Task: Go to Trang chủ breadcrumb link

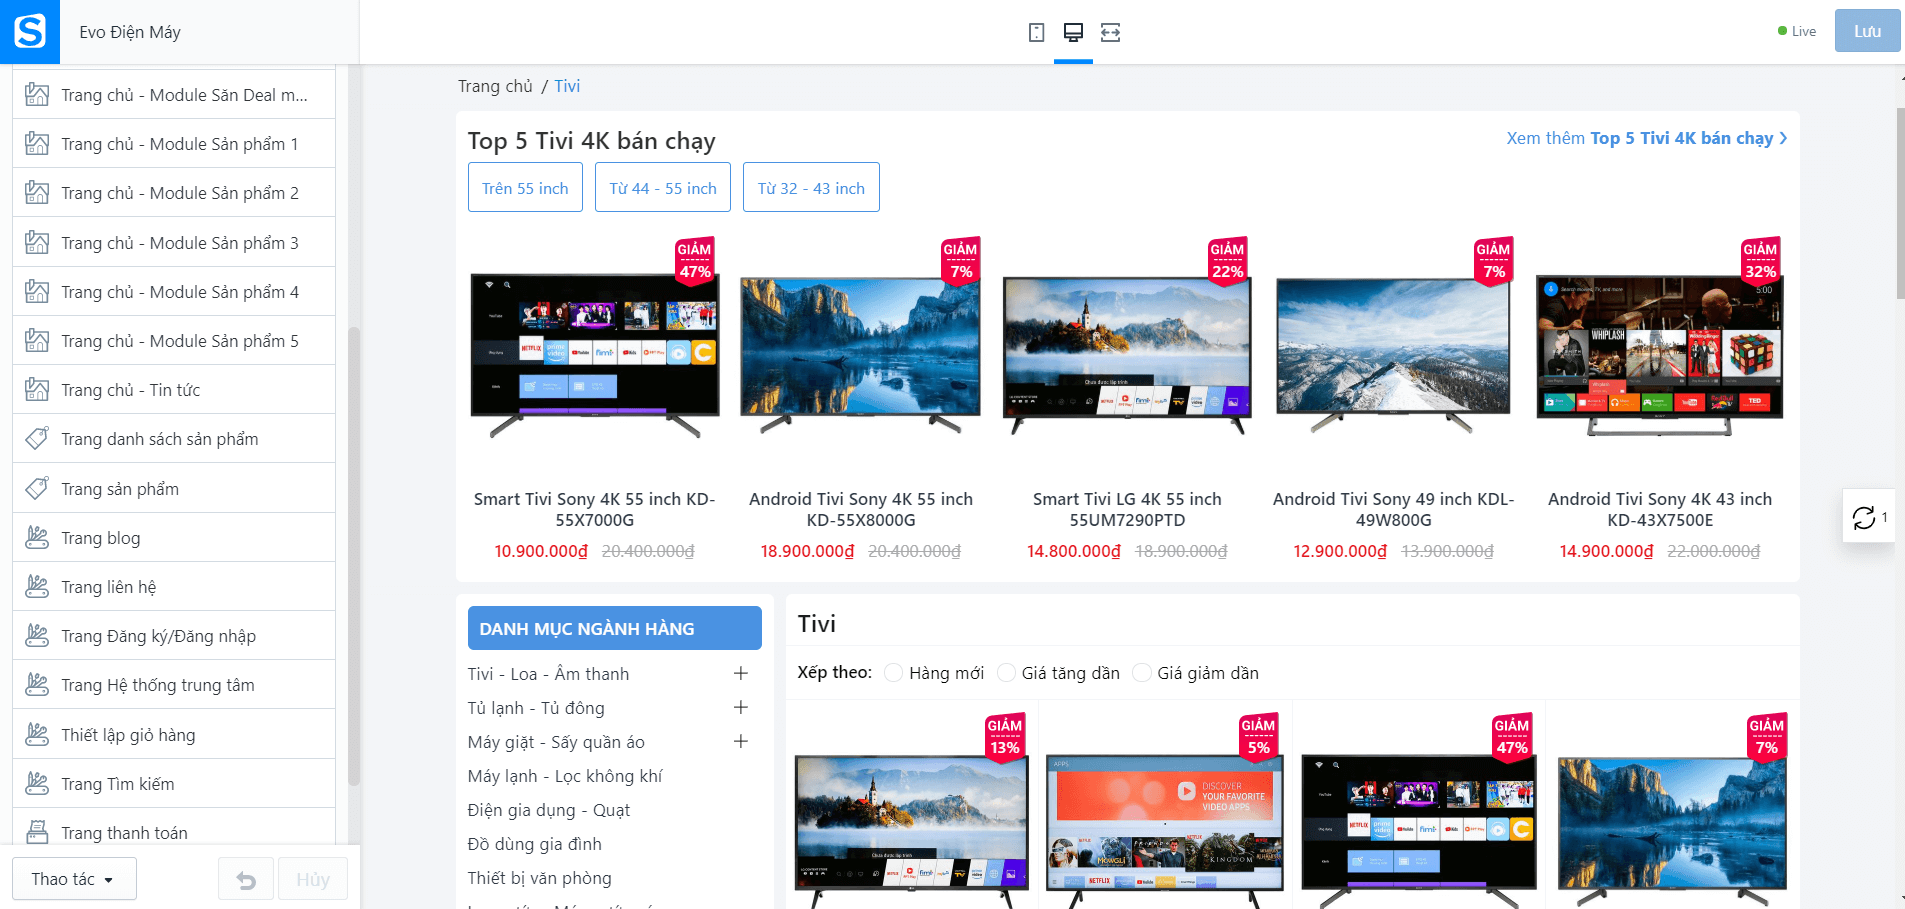Action: [495, 86]
